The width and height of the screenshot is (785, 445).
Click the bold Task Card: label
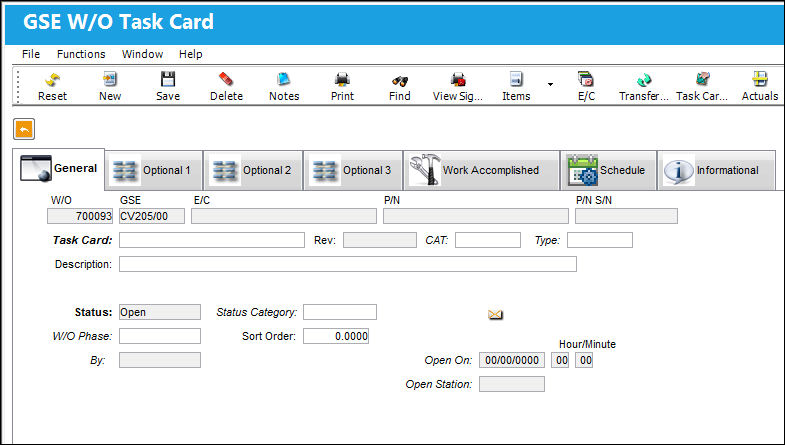[x=83, y=240]
